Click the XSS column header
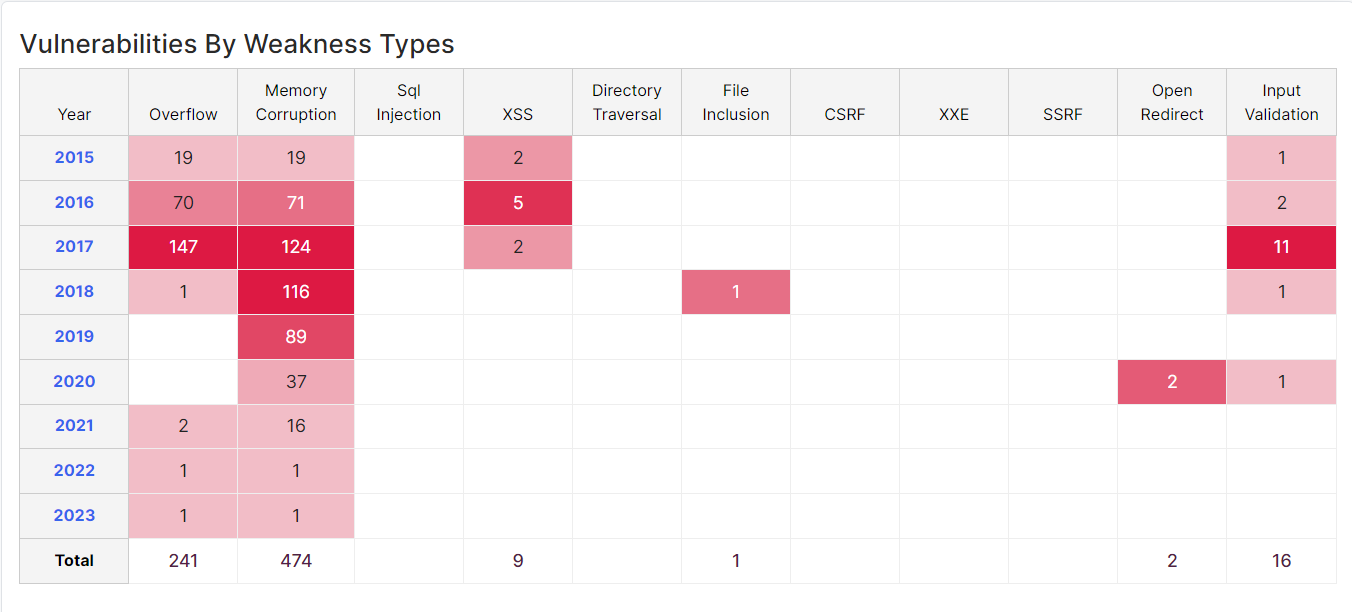The image size is (1352, 612). pyautogui.click(x=517, y=102)
